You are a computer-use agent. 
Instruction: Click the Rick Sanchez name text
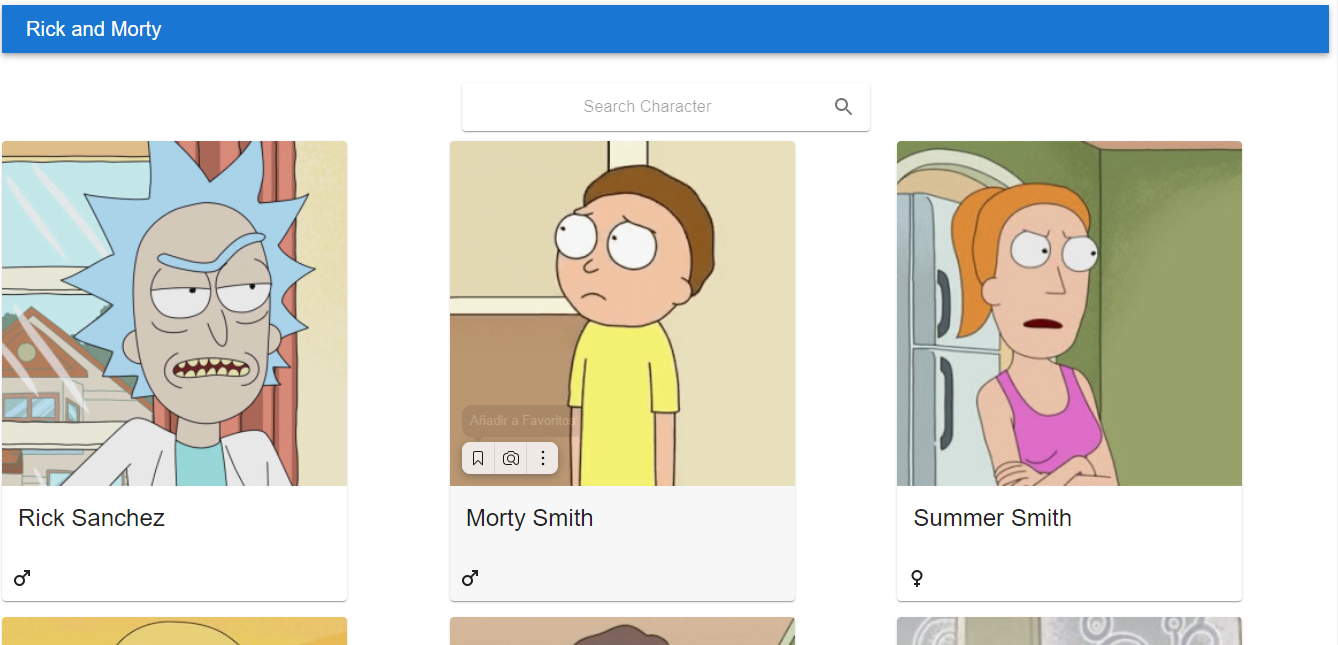pos(91,518)
